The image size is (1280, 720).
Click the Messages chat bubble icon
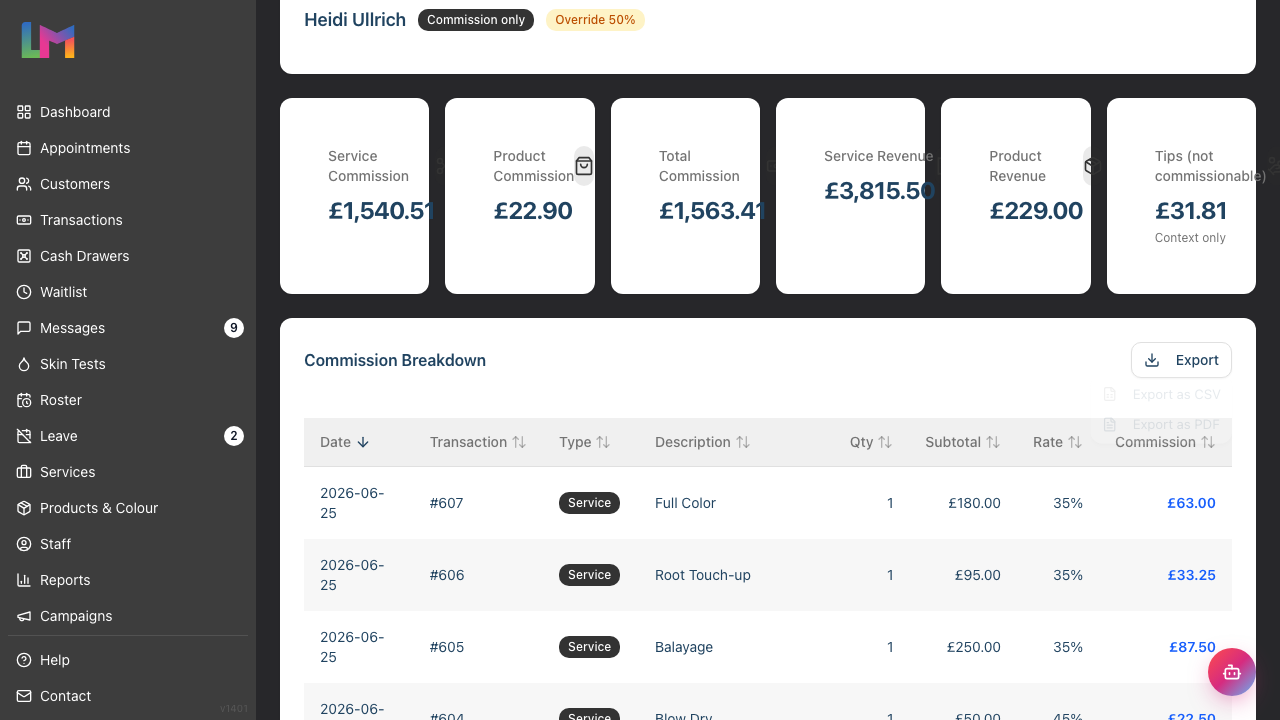pyautogui.click(x=24, y=328)
